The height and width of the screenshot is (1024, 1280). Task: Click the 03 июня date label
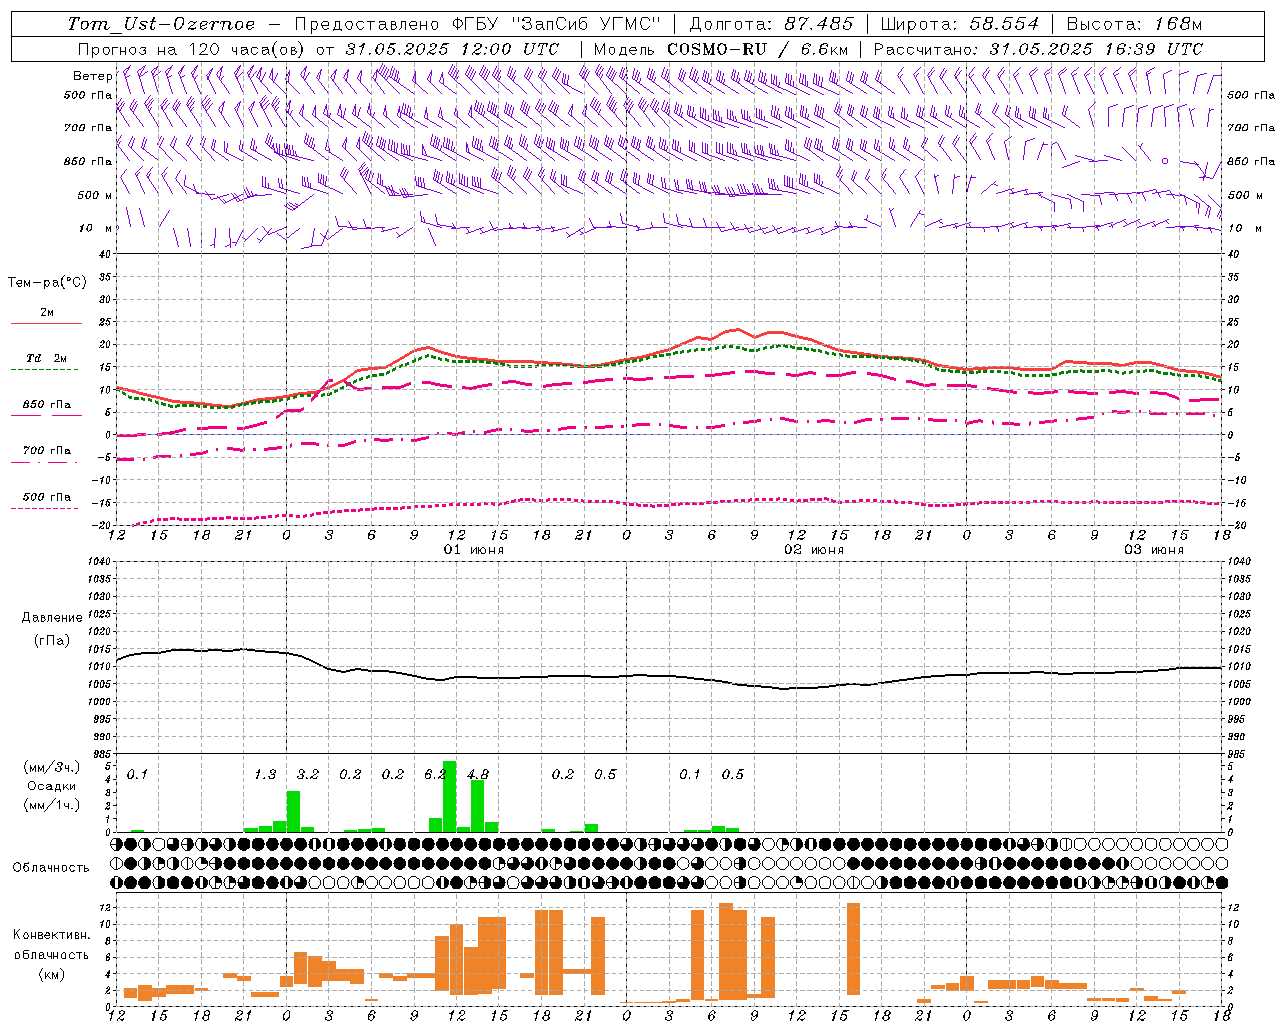(x=1154, y=550)
